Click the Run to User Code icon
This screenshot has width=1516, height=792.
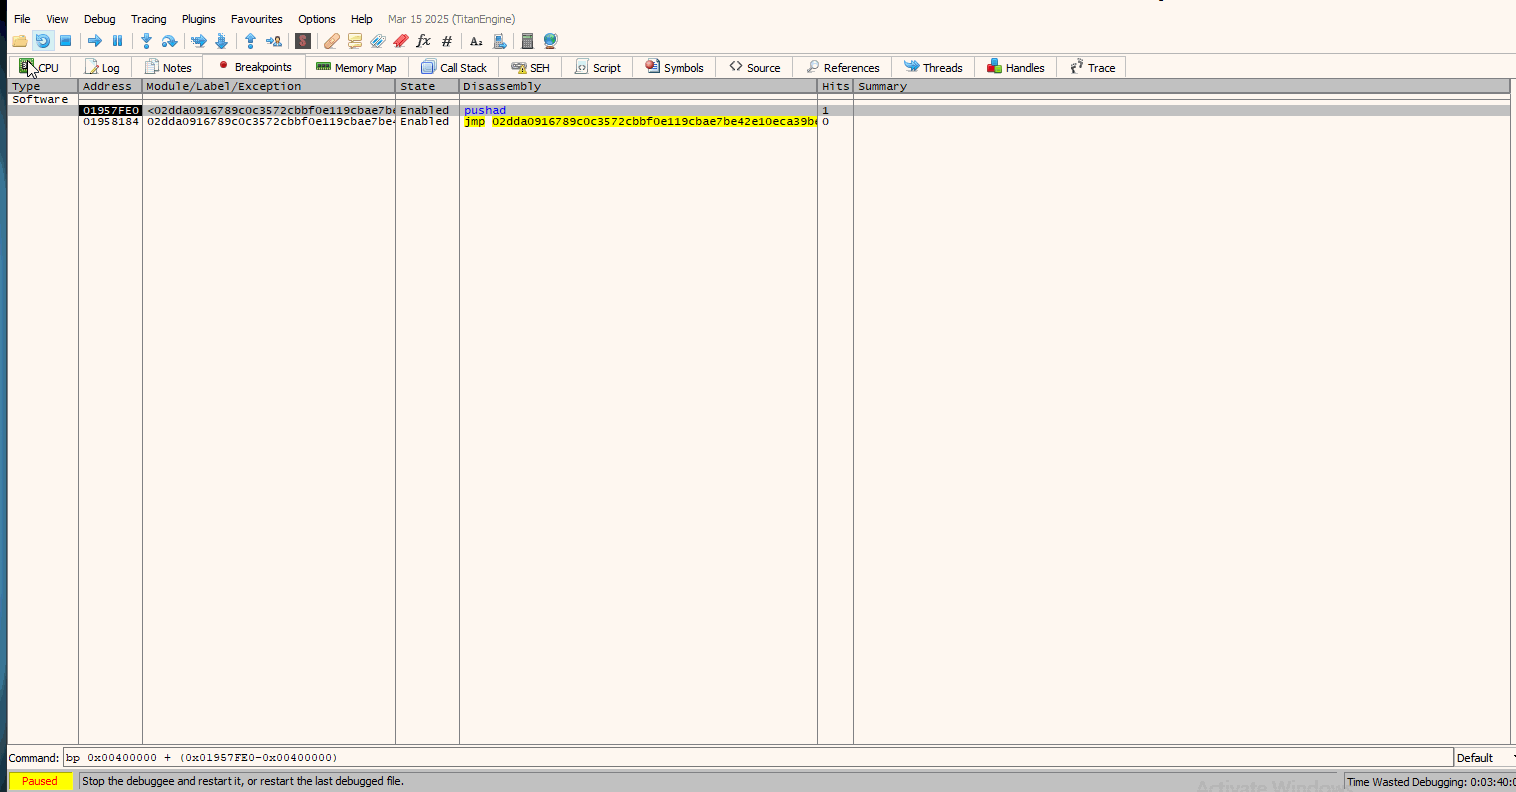click(x=273, y=41)
